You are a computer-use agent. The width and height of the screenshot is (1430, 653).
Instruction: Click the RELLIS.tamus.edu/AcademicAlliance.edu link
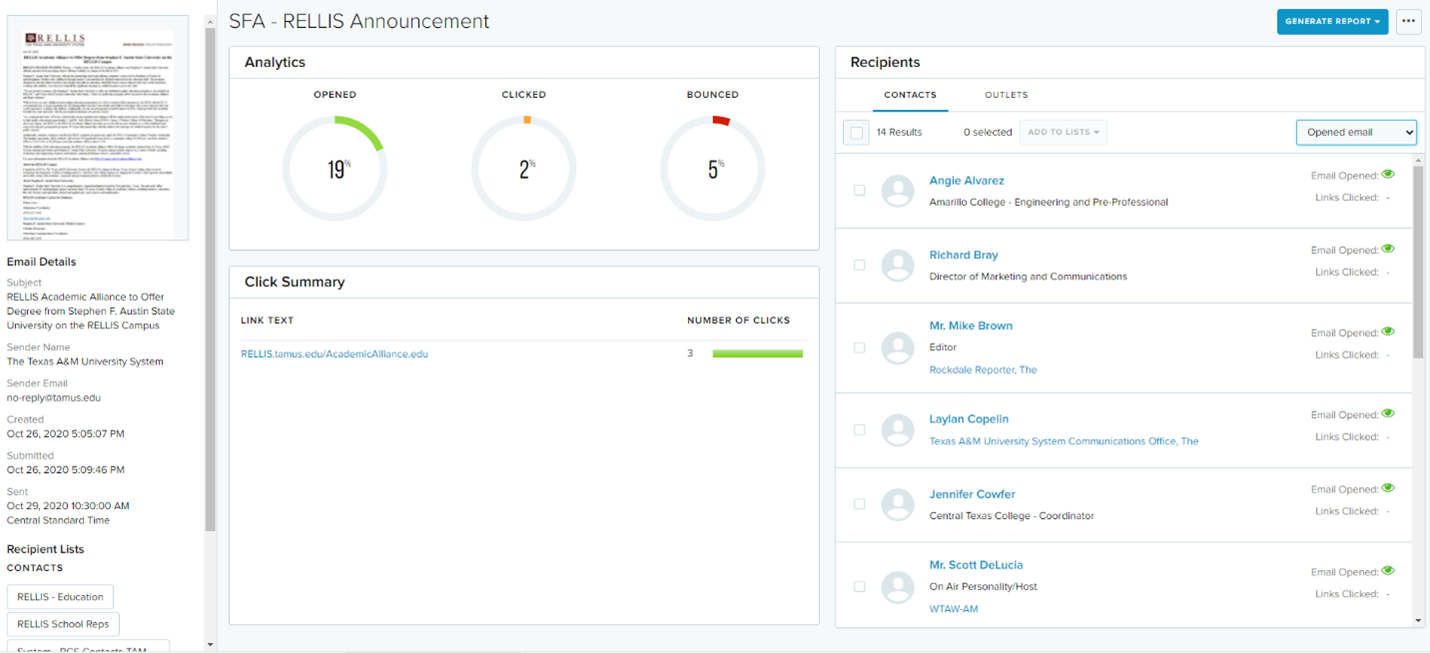pos(334,354)
